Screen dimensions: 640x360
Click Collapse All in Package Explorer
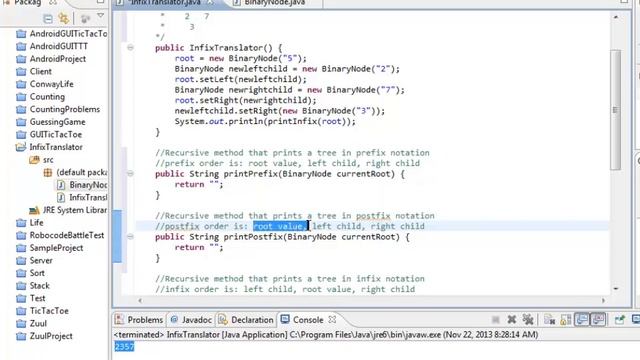coord(48,18)
